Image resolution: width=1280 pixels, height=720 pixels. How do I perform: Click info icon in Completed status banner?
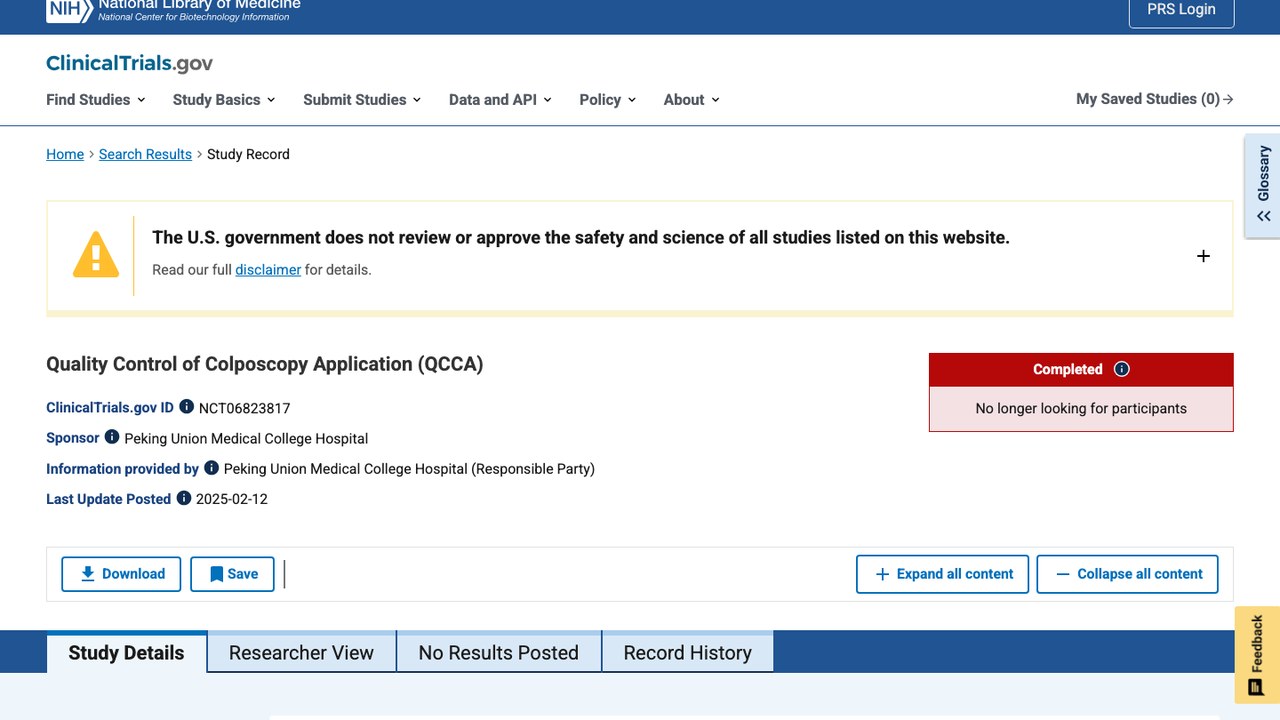coord(1122,369)
